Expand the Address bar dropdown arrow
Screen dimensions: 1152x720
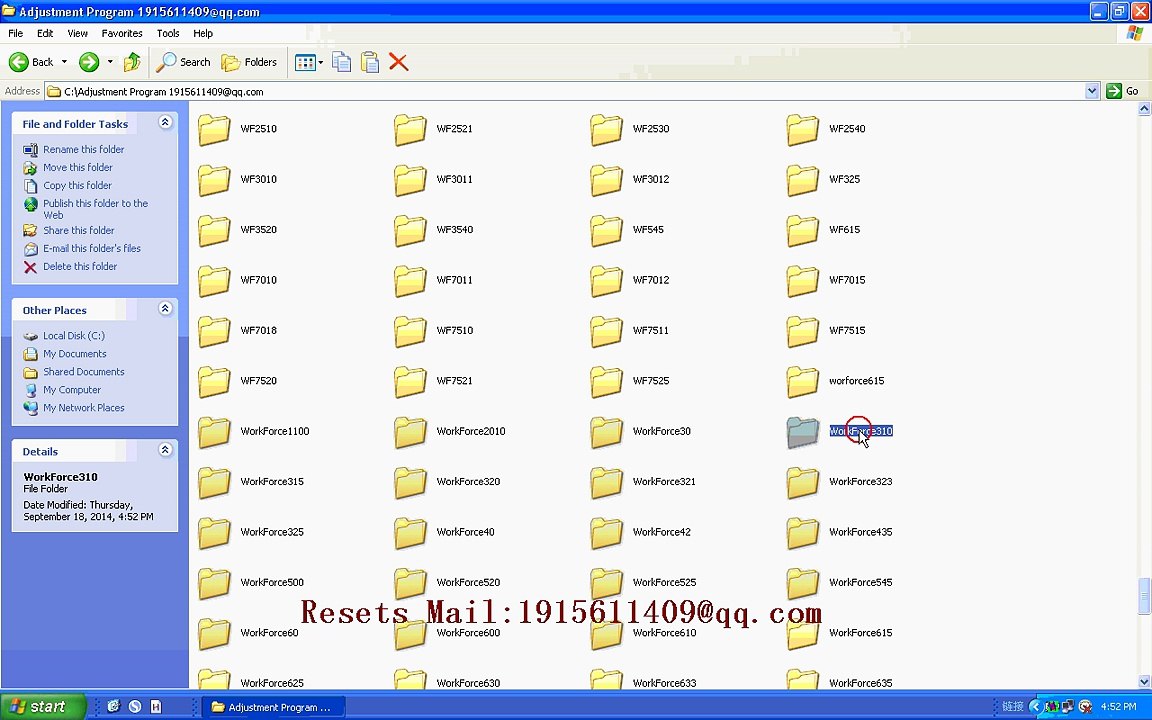click(x=1092, y=91)
